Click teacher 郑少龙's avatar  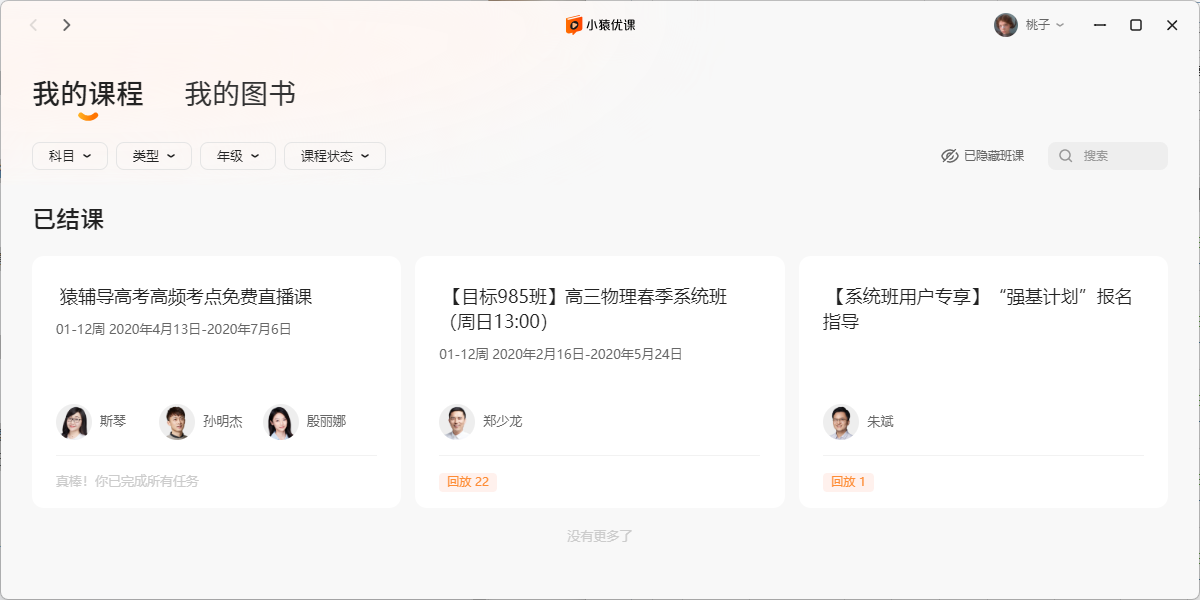coord(457,422)
